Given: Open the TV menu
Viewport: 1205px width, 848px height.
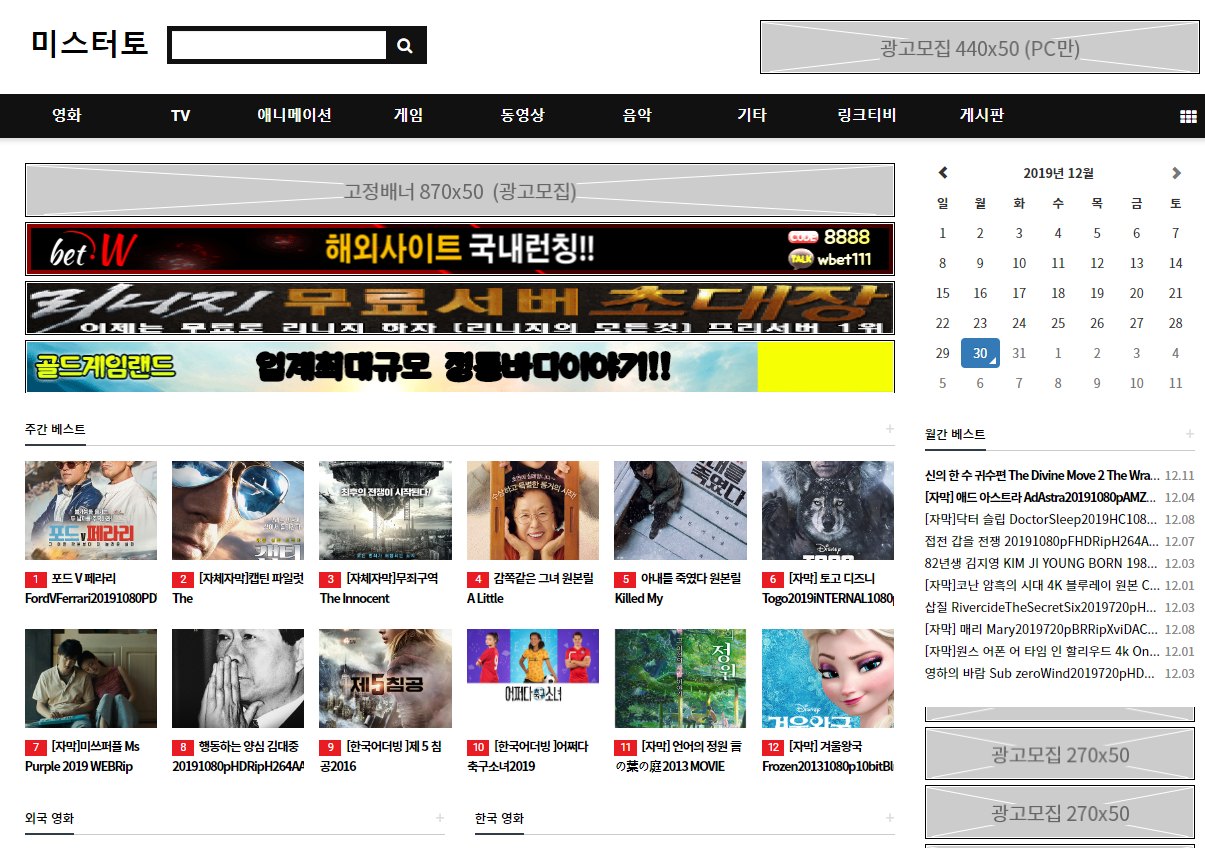Looking at the screenshot, I should [x=180, y=115].
